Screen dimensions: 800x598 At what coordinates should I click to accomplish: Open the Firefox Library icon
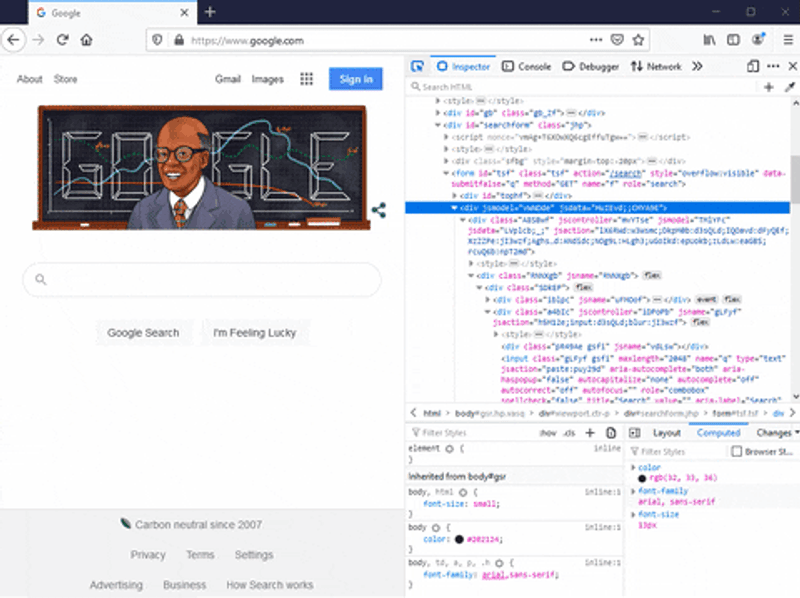[709, 40]
